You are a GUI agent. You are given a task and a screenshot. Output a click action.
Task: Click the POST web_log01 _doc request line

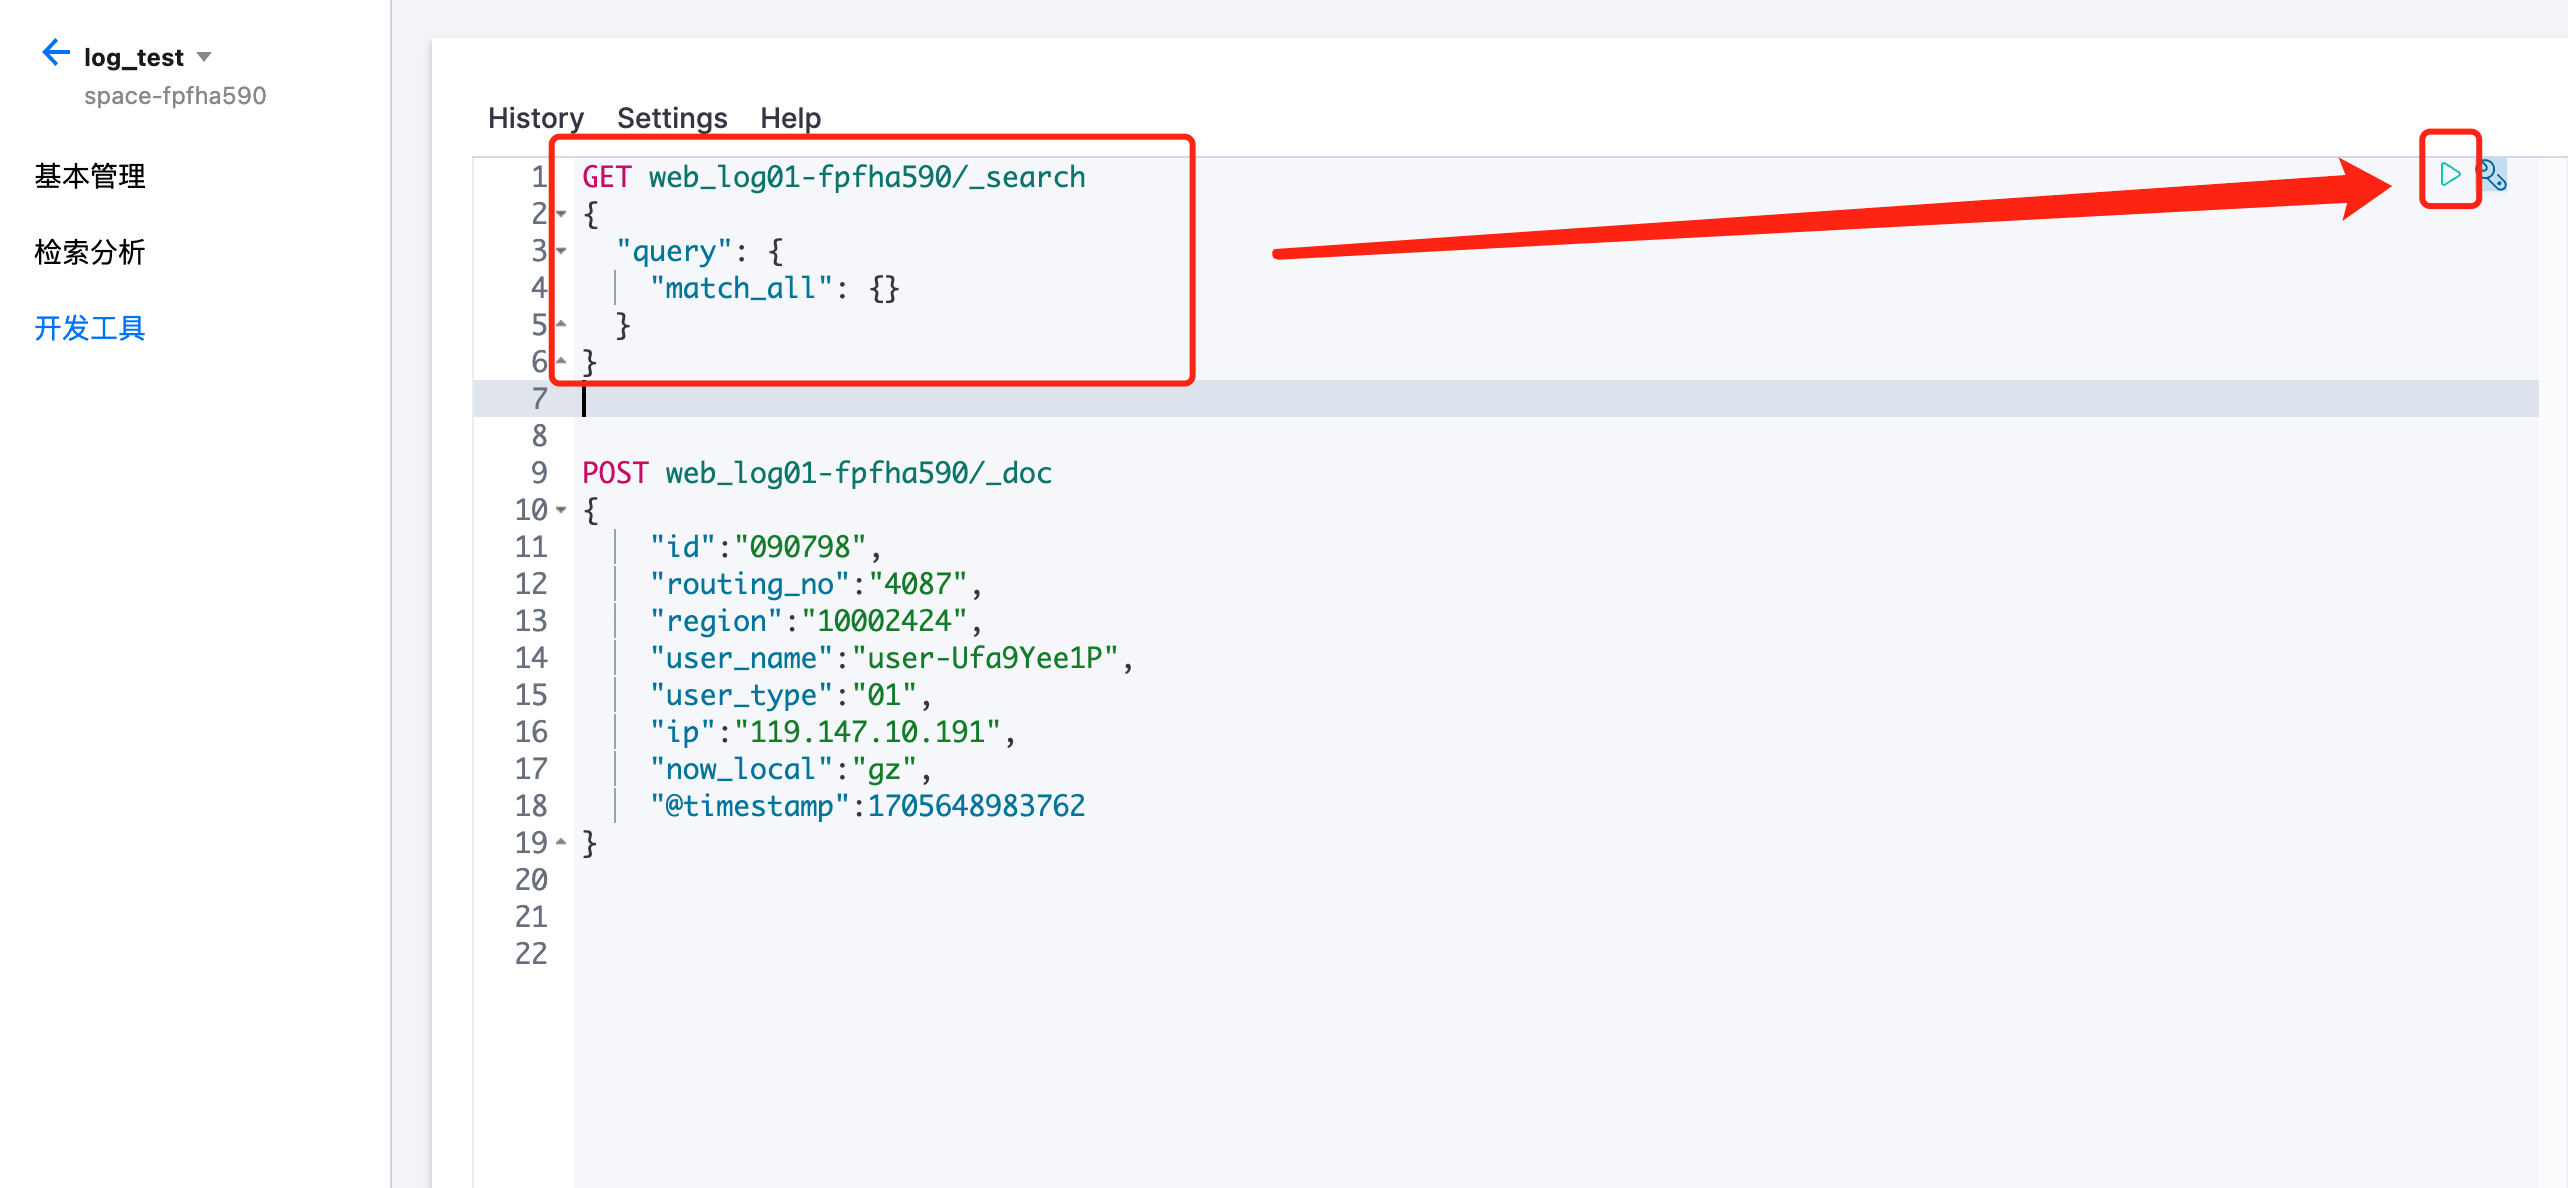[x=816, y=473]
